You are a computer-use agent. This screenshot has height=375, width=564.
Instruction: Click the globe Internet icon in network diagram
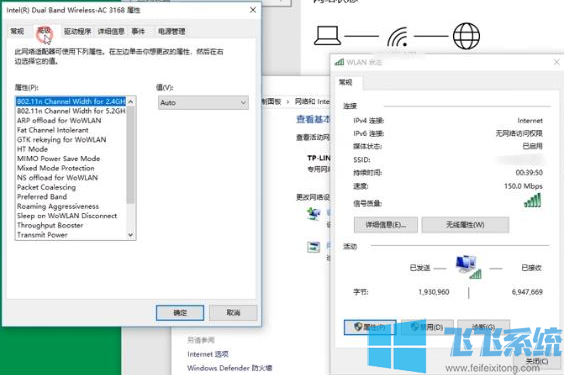point(466,36)
